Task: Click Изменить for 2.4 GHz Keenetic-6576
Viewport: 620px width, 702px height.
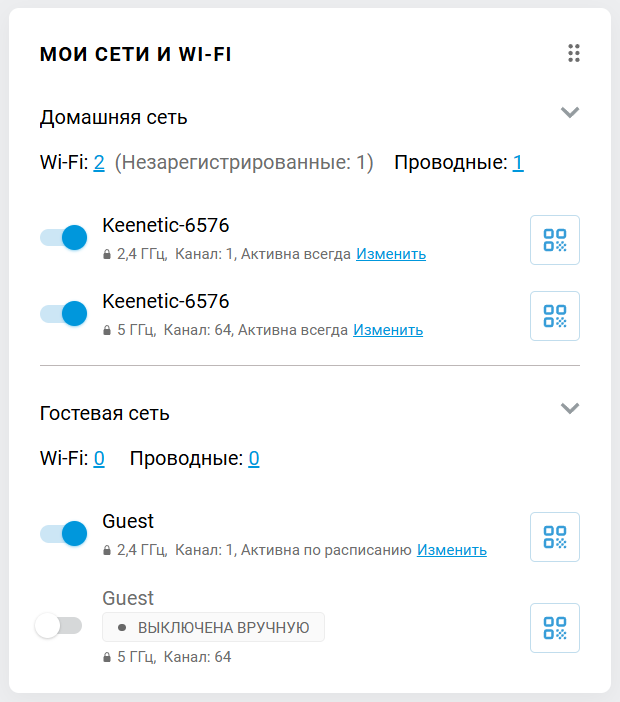Action: [391, 254]
